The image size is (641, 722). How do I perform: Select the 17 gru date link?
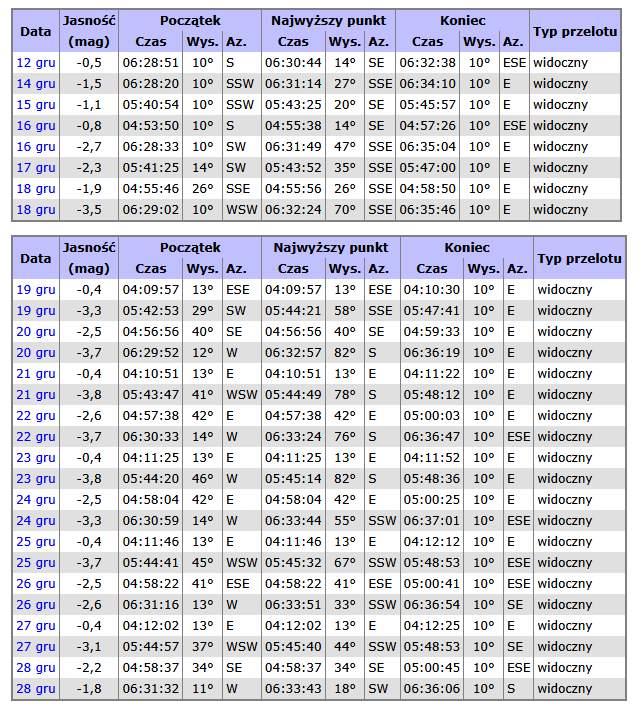(x=36, y=167)
